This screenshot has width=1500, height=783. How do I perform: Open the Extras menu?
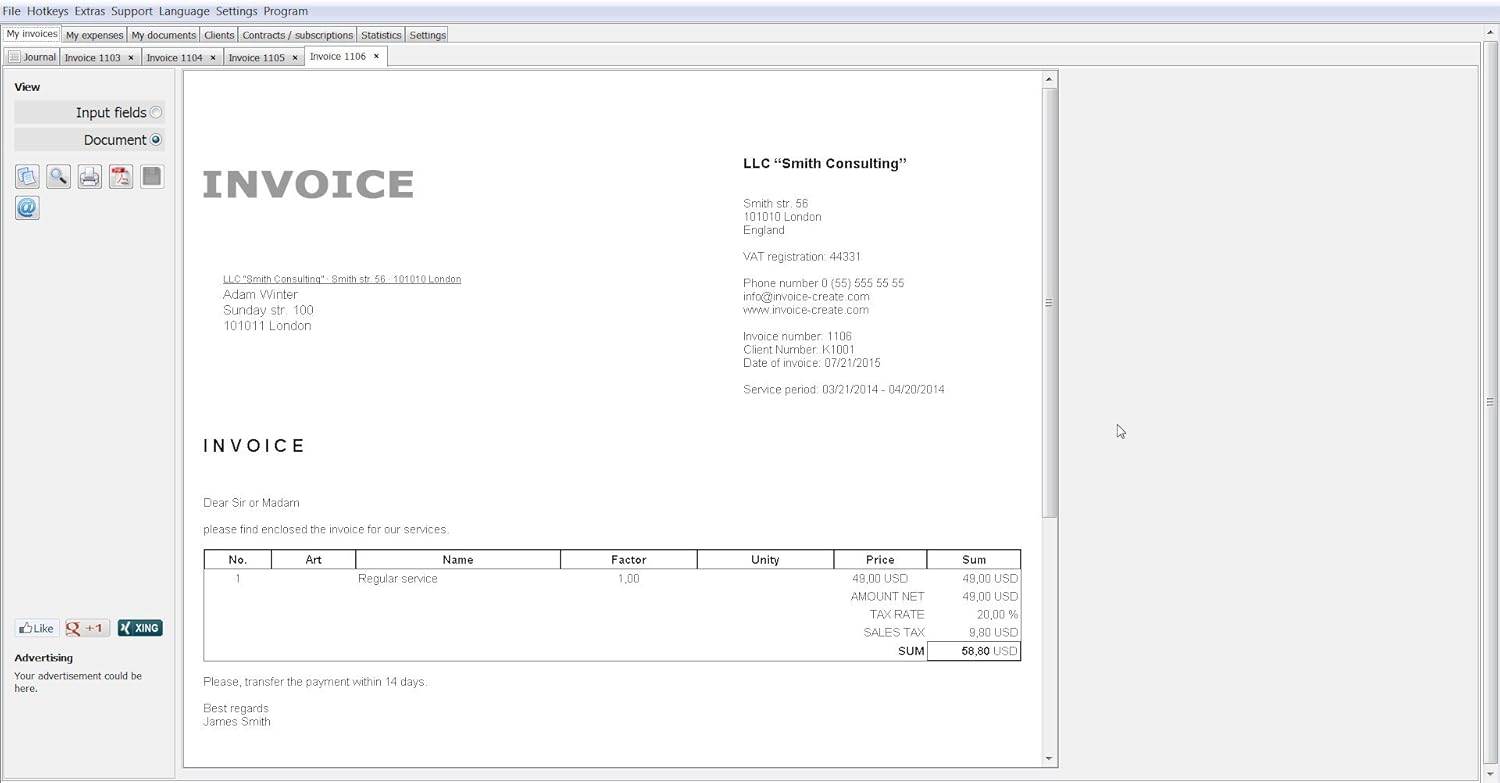point(89,11)
